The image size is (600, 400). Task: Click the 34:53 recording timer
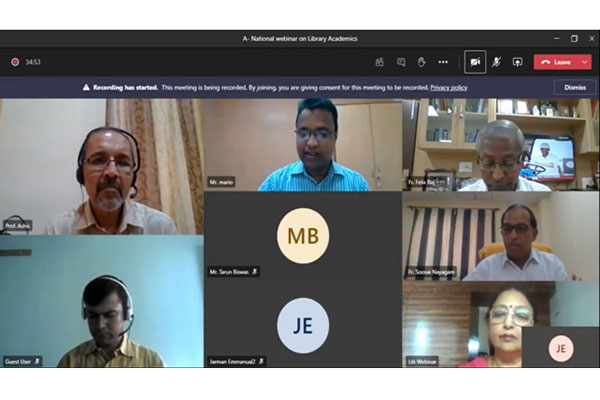[x=33, y=62]
